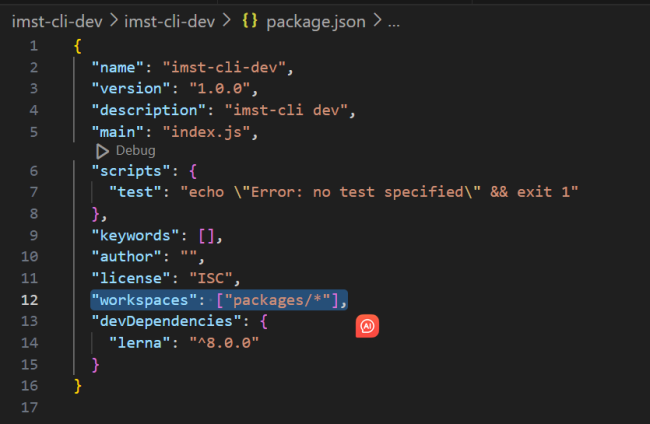Click the "description" key
650x424 pixels.
pos(148,110)
